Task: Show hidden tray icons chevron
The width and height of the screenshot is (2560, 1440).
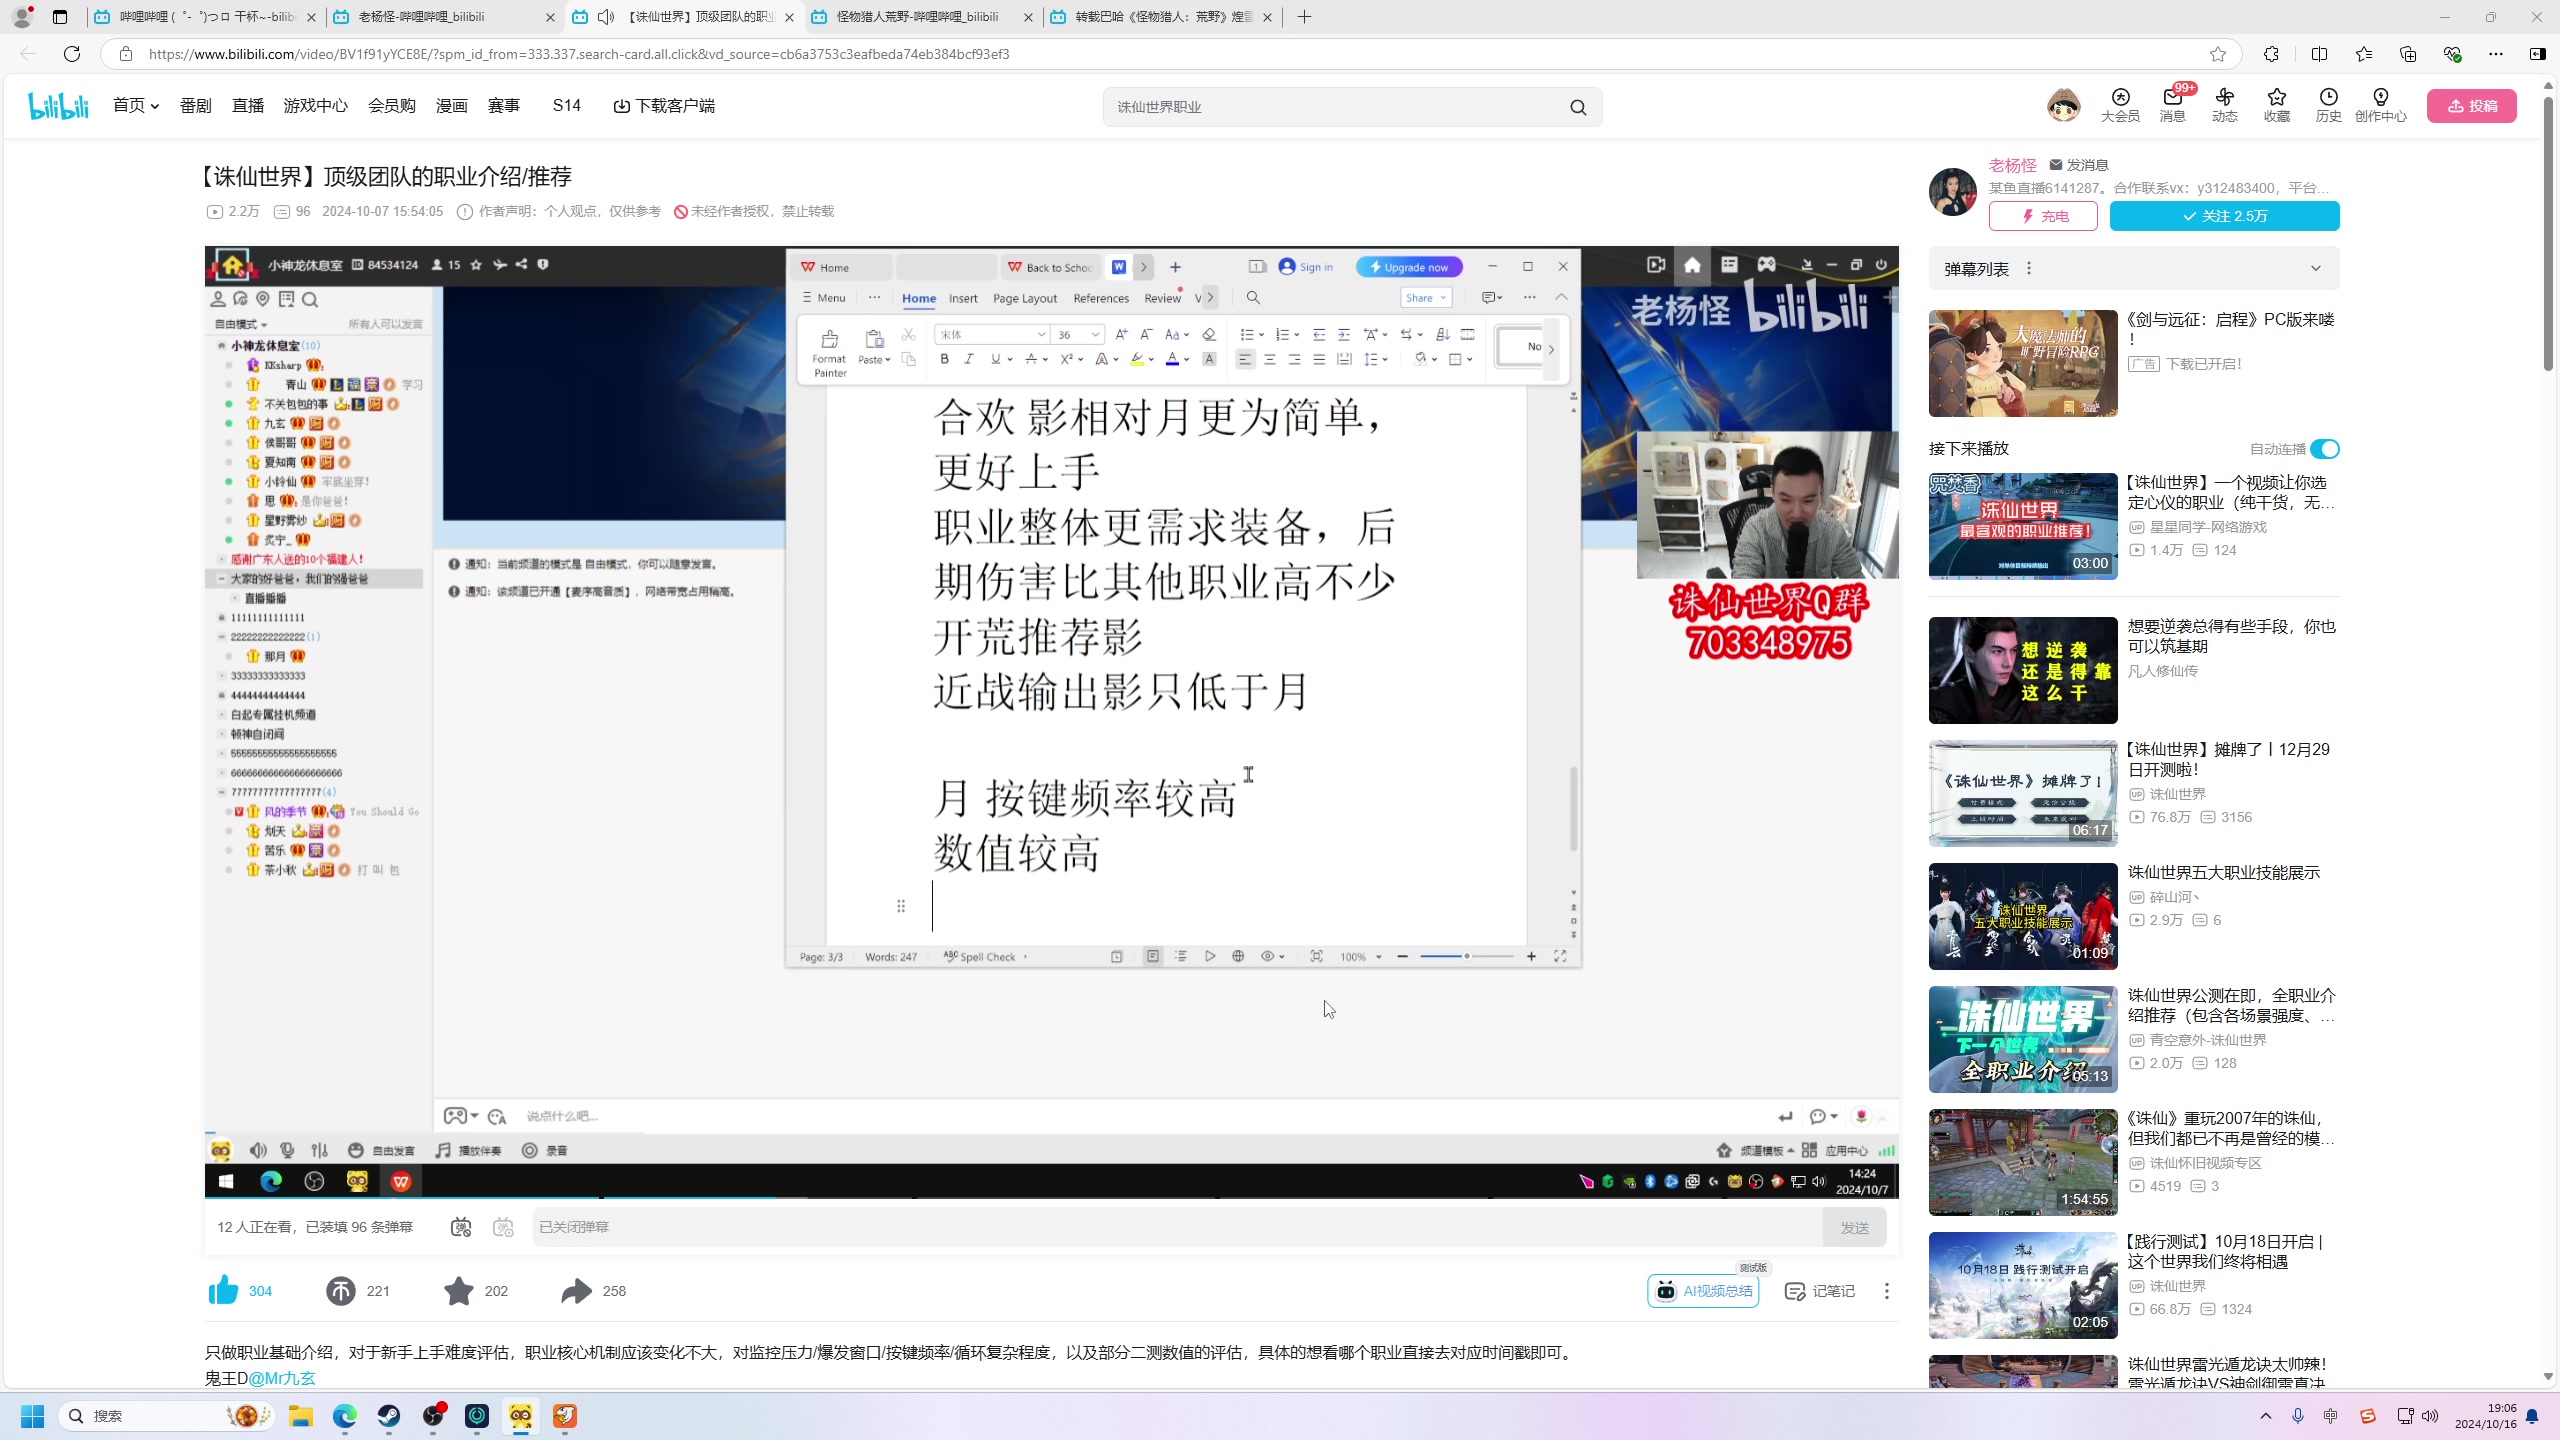Action: (2266, 1416)
